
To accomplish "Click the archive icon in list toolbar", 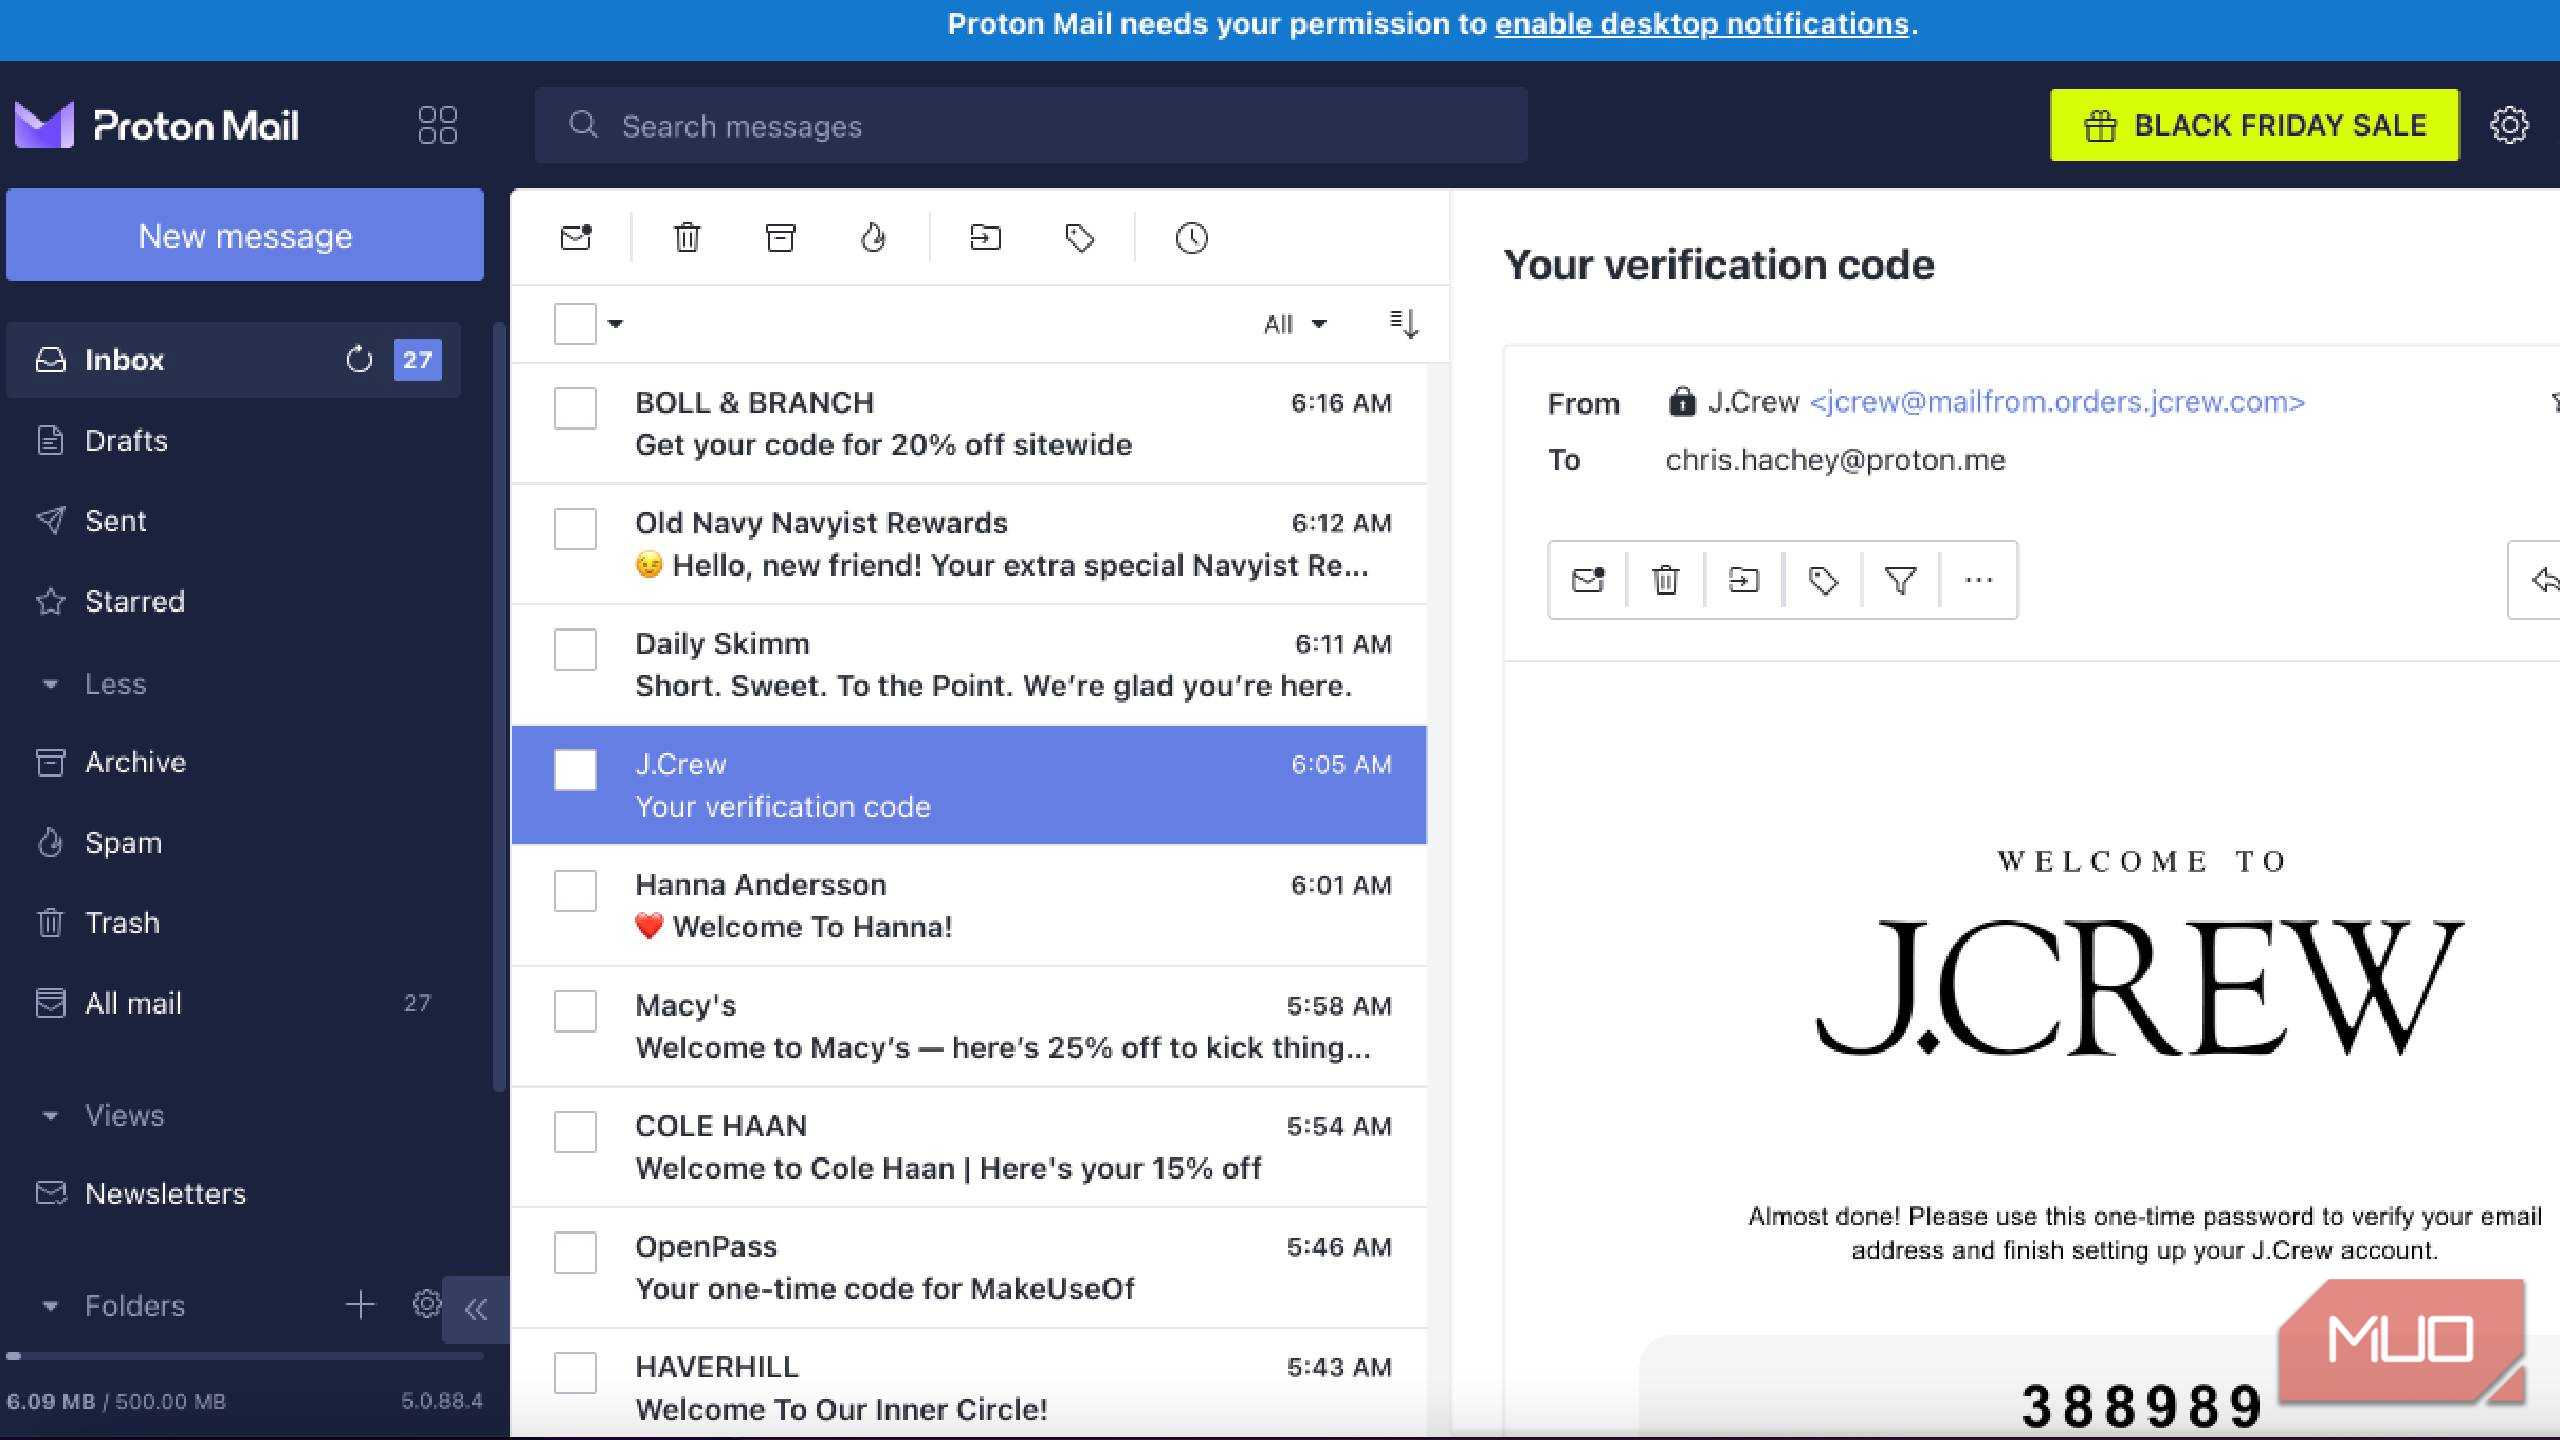I will 780,238.
